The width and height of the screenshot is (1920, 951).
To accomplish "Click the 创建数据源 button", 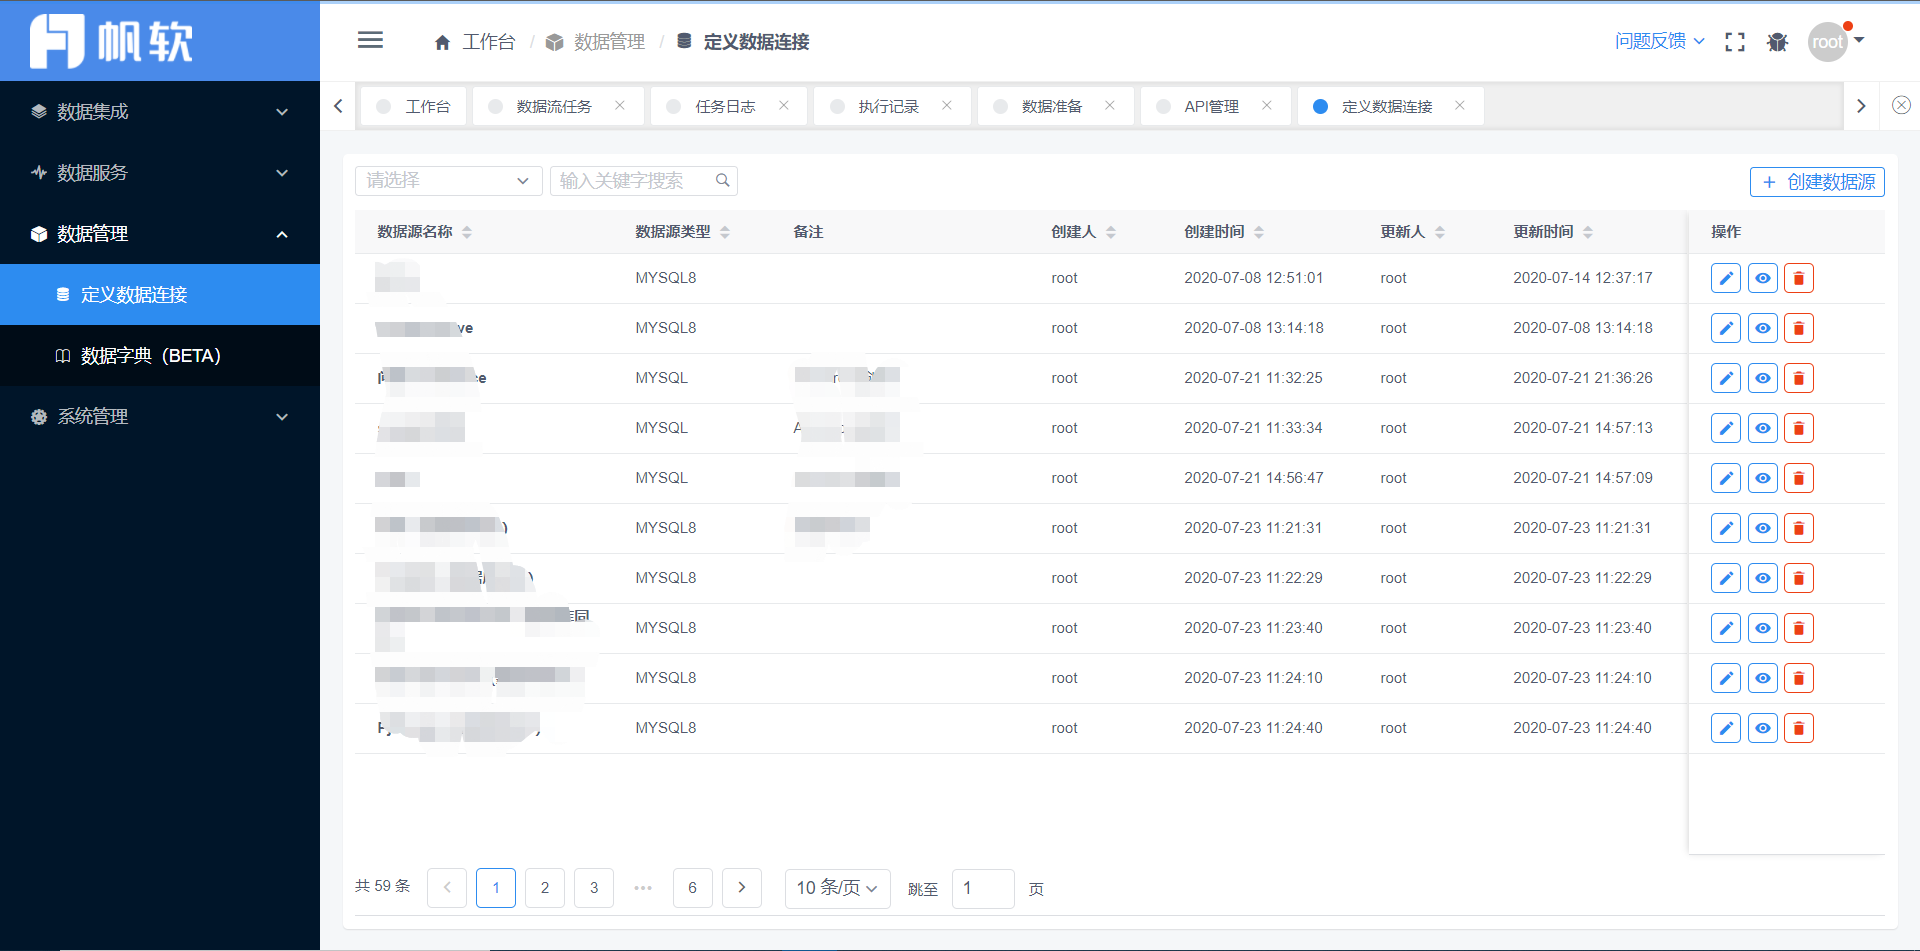I will pos(1817,182).
